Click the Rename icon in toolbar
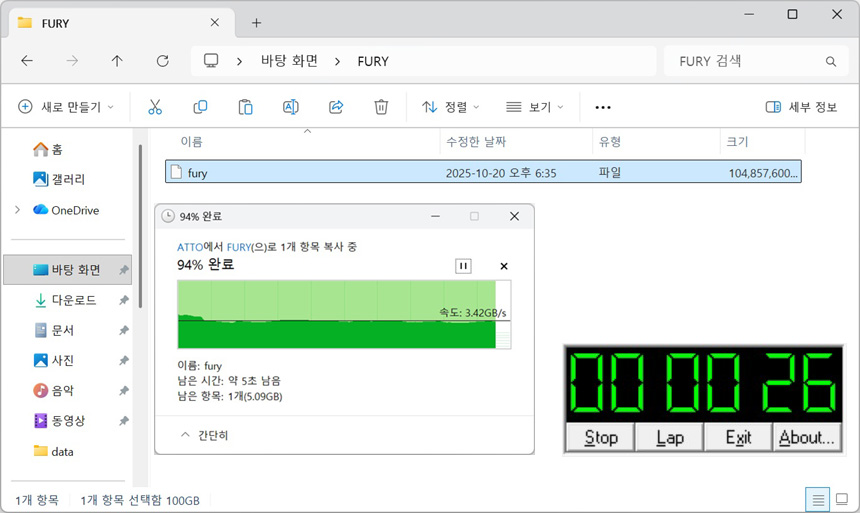 [291, 107]
